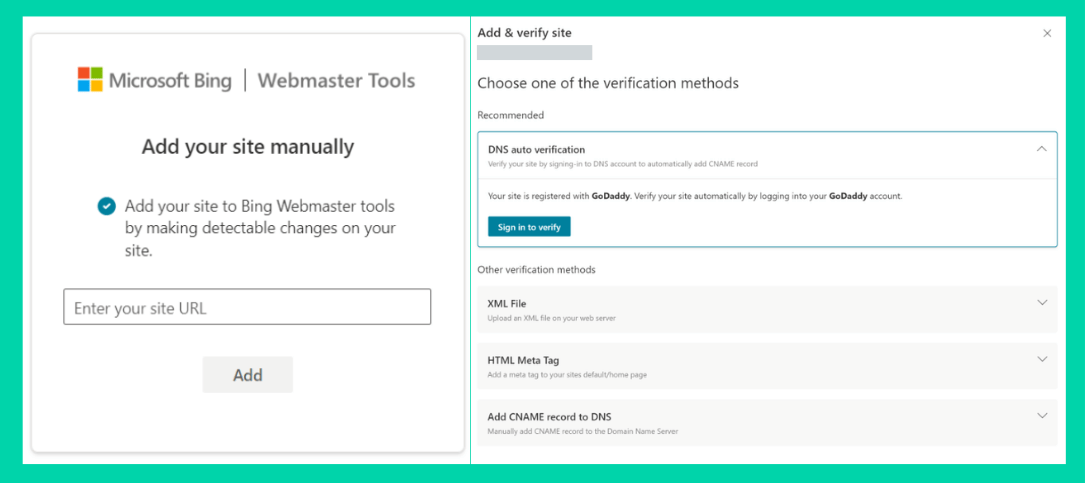This screenshot has height=484, width=1085.
Task: Click the DNS auto verification title
Action: click(536, 150)
